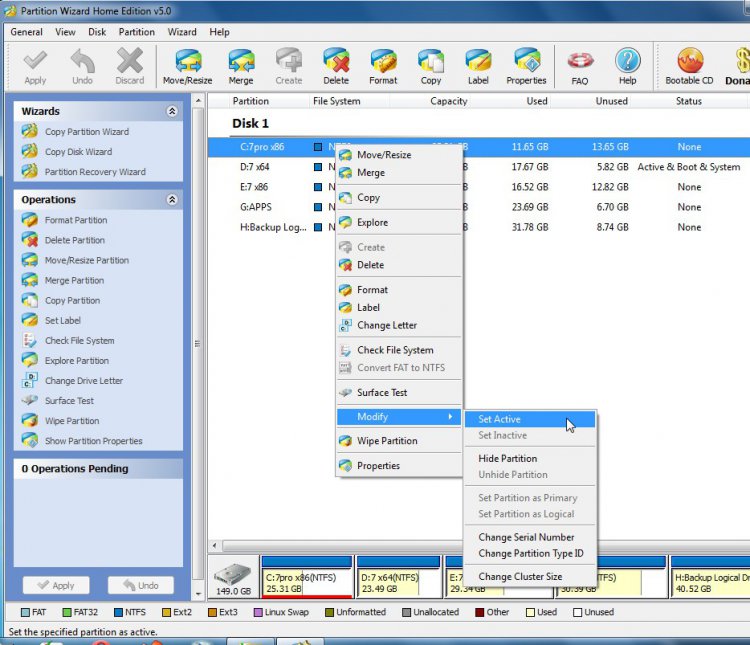Choose Format Partition in Operations panel
This screenshot has height=645, width=750.
point(76,220)
